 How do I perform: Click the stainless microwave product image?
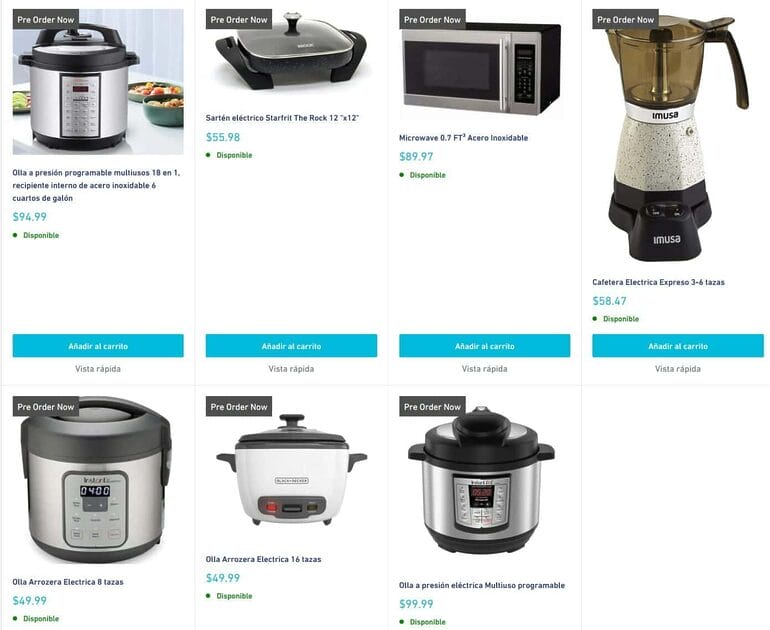481,68
